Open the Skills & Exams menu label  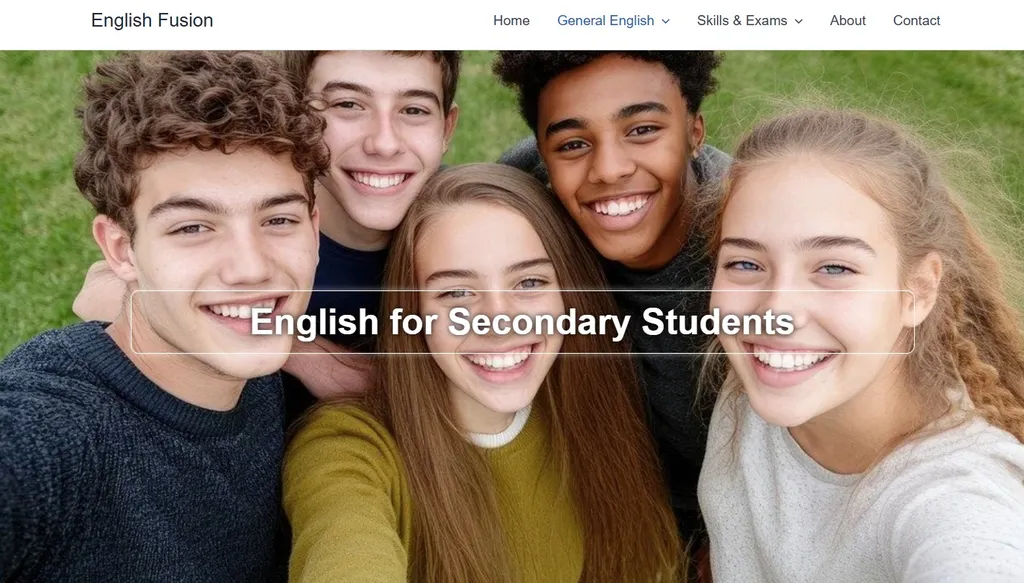tap(742, 20)
